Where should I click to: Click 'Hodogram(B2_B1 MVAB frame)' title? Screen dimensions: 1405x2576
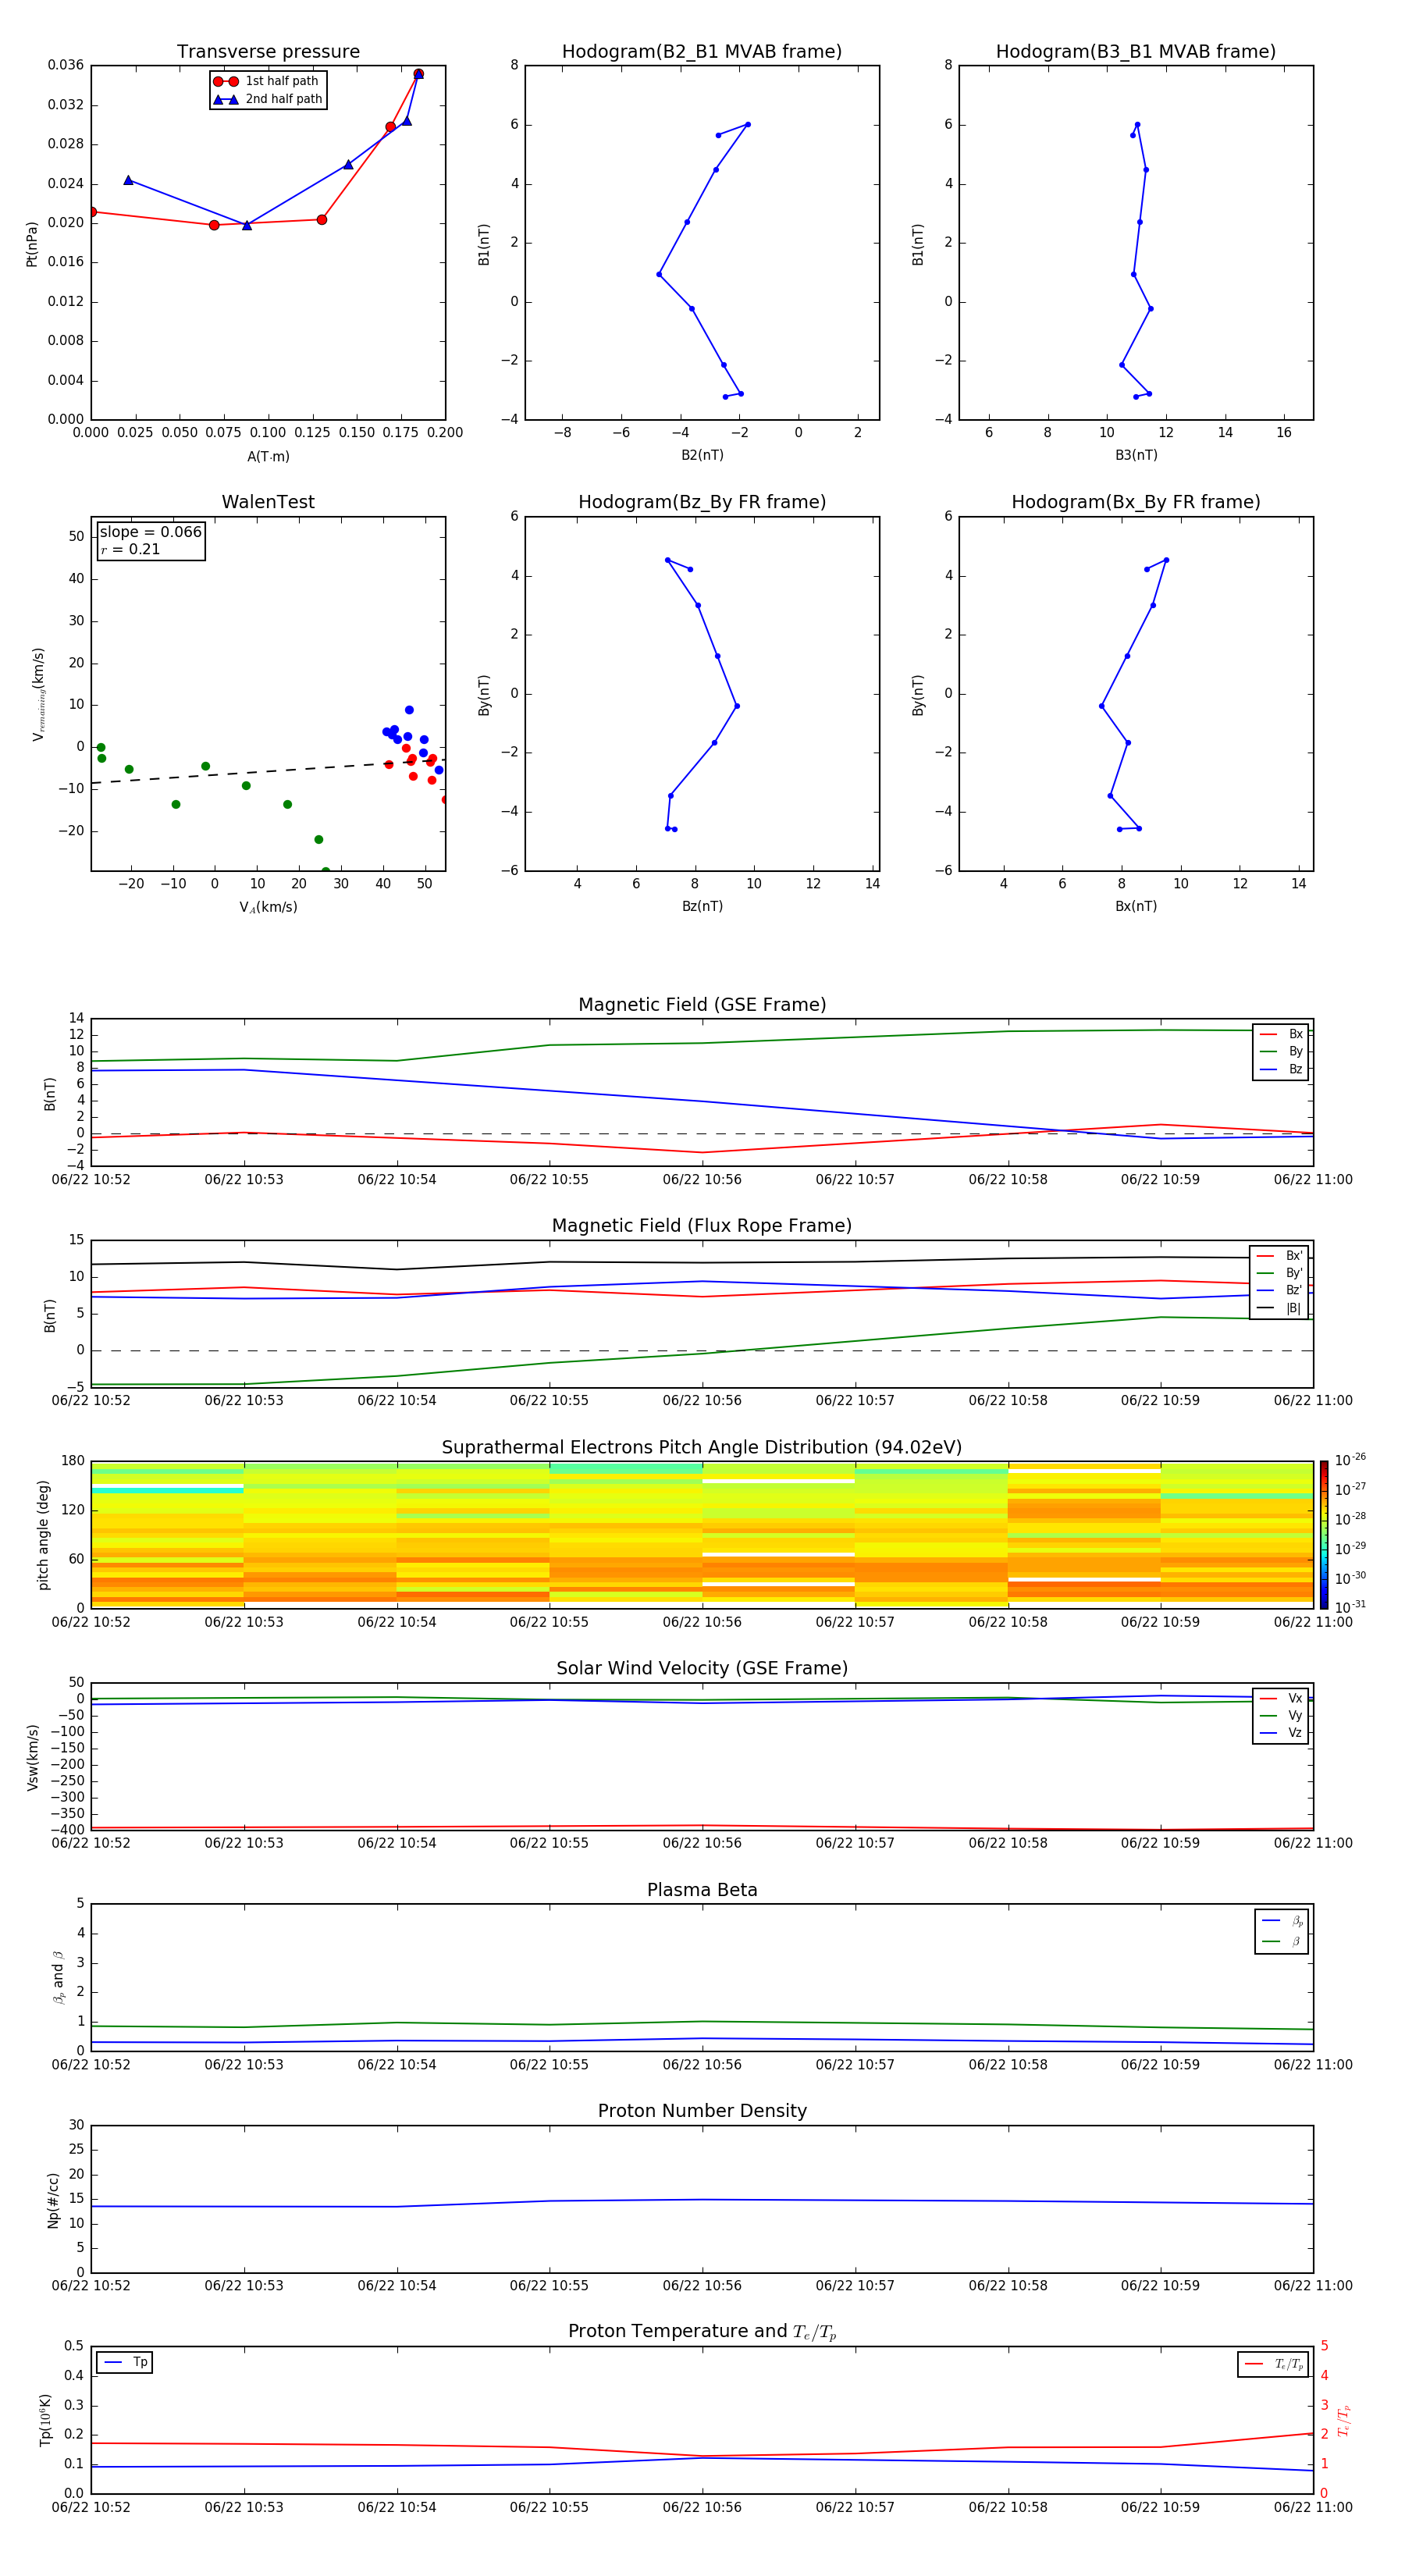(x=702, y=52)
